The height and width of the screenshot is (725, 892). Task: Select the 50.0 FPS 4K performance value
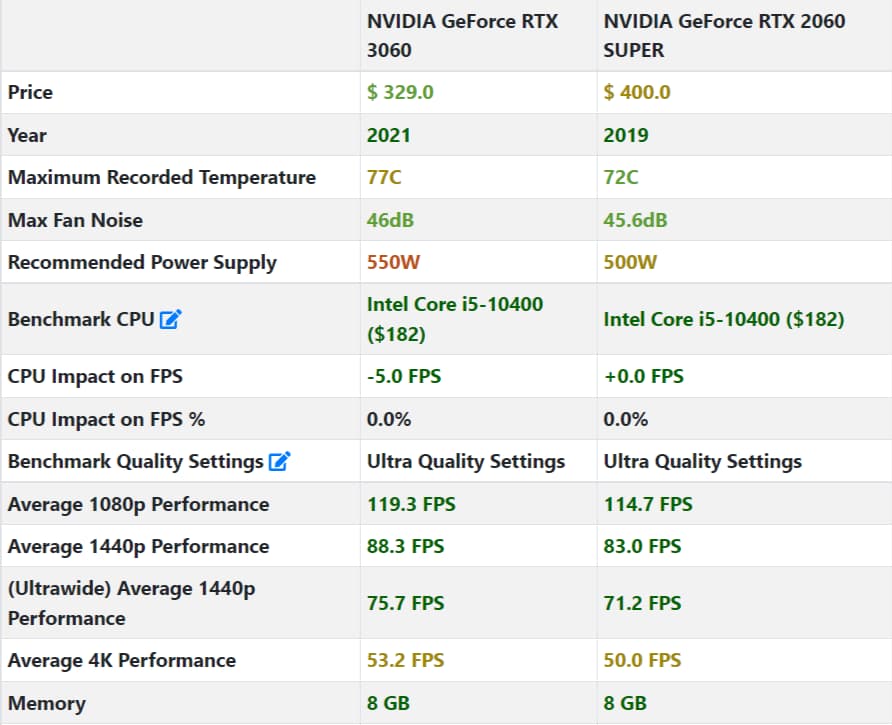[642, 660]
